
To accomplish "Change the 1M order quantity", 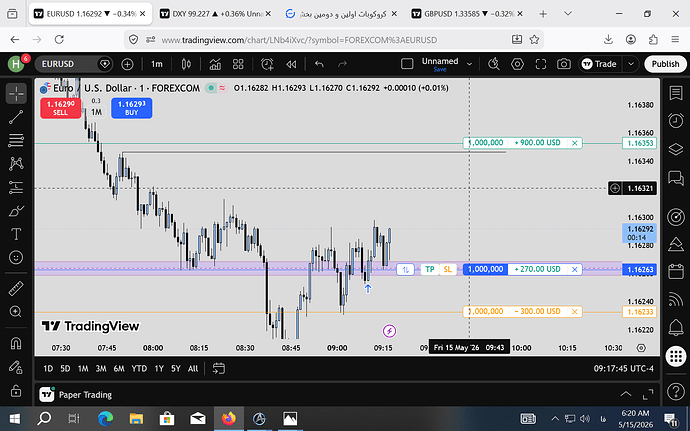I will click(96, 112).
